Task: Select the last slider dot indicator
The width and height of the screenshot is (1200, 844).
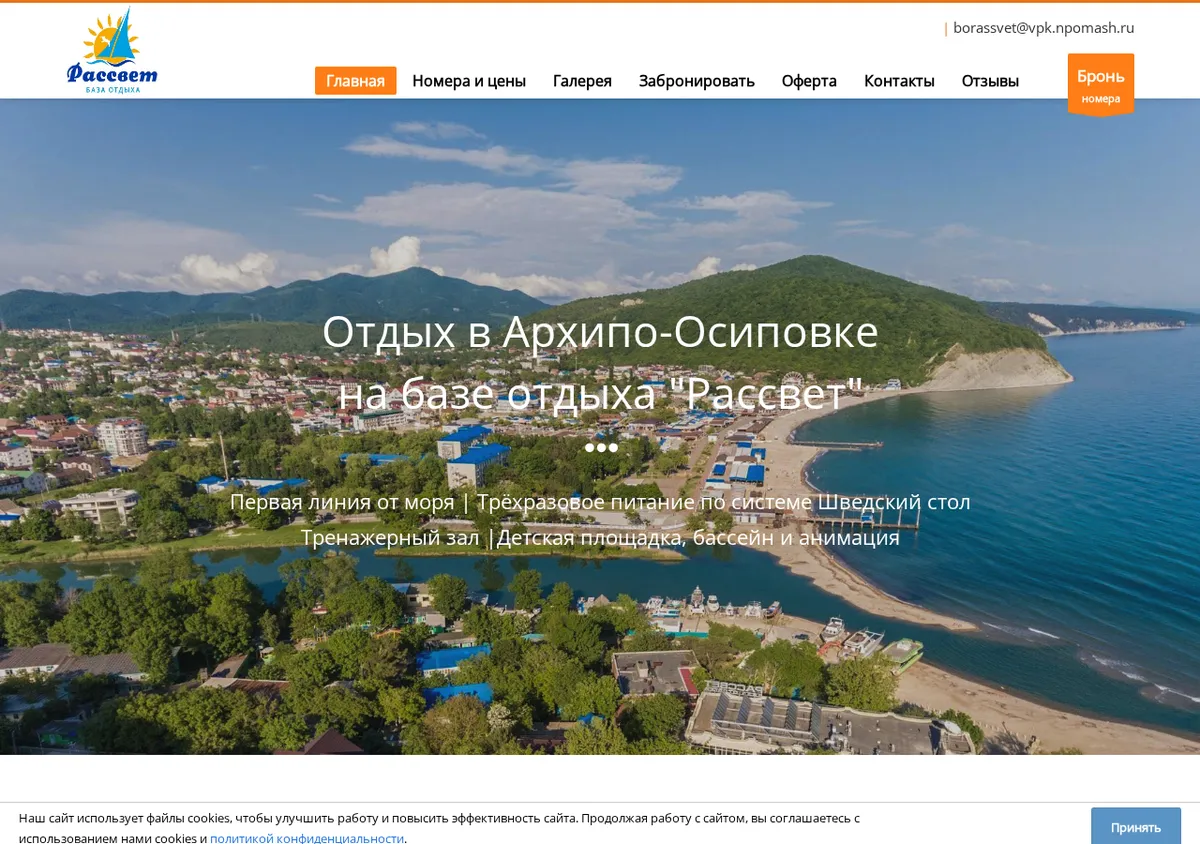Action: click(x=613, y=447)
